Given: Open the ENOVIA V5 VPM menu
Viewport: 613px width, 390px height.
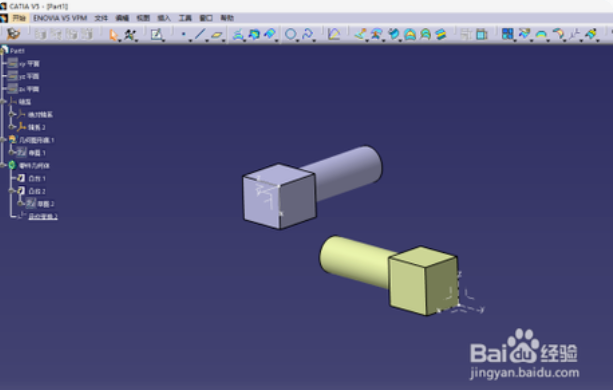Looking at the screenshot, I should coord(60,18).
